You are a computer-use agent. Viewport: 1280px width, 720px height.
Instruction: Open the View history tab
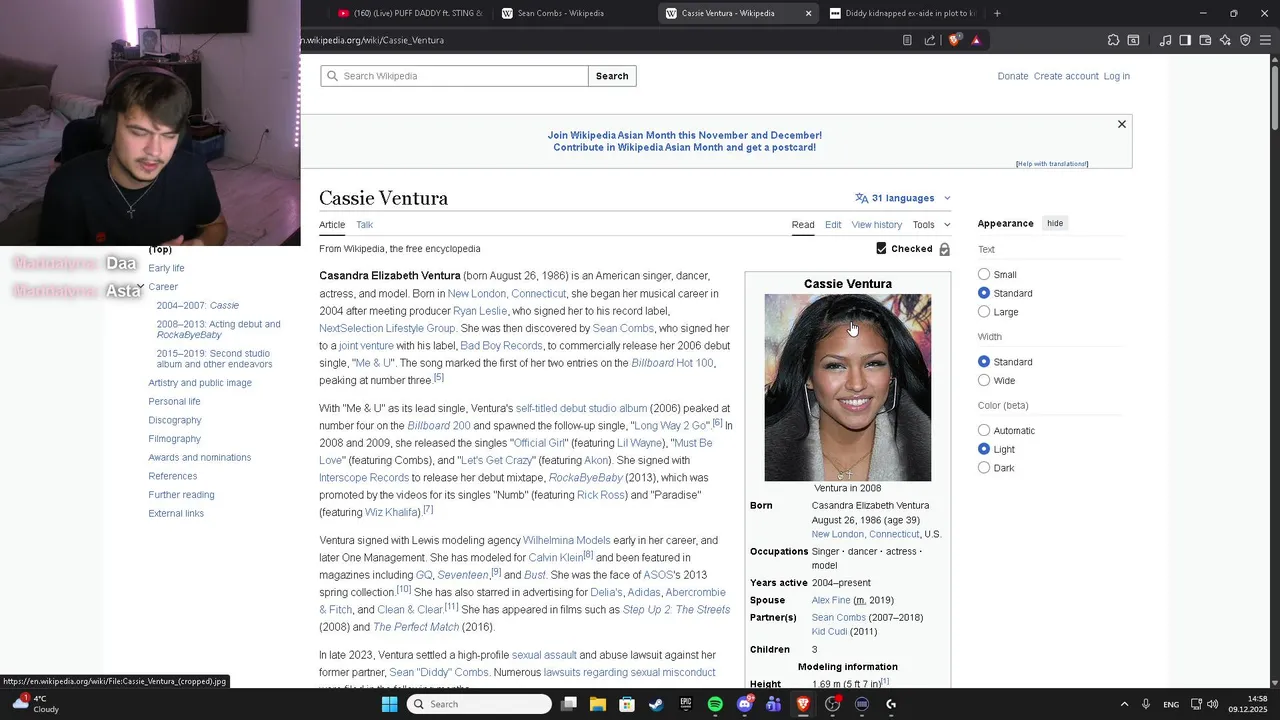[876, 225]
